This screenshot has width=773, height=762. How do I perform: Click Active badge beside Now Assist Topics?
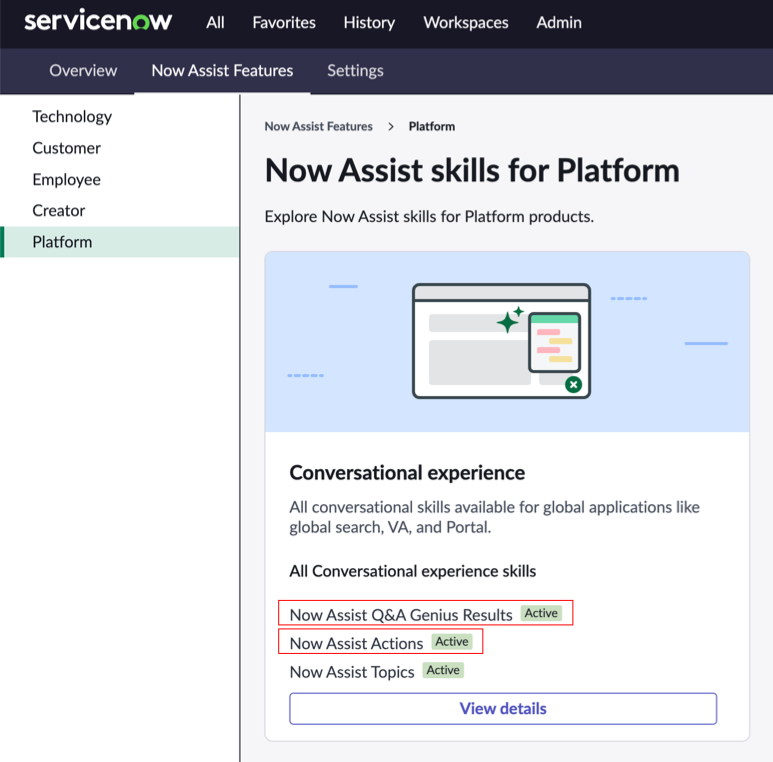[443, 670]
